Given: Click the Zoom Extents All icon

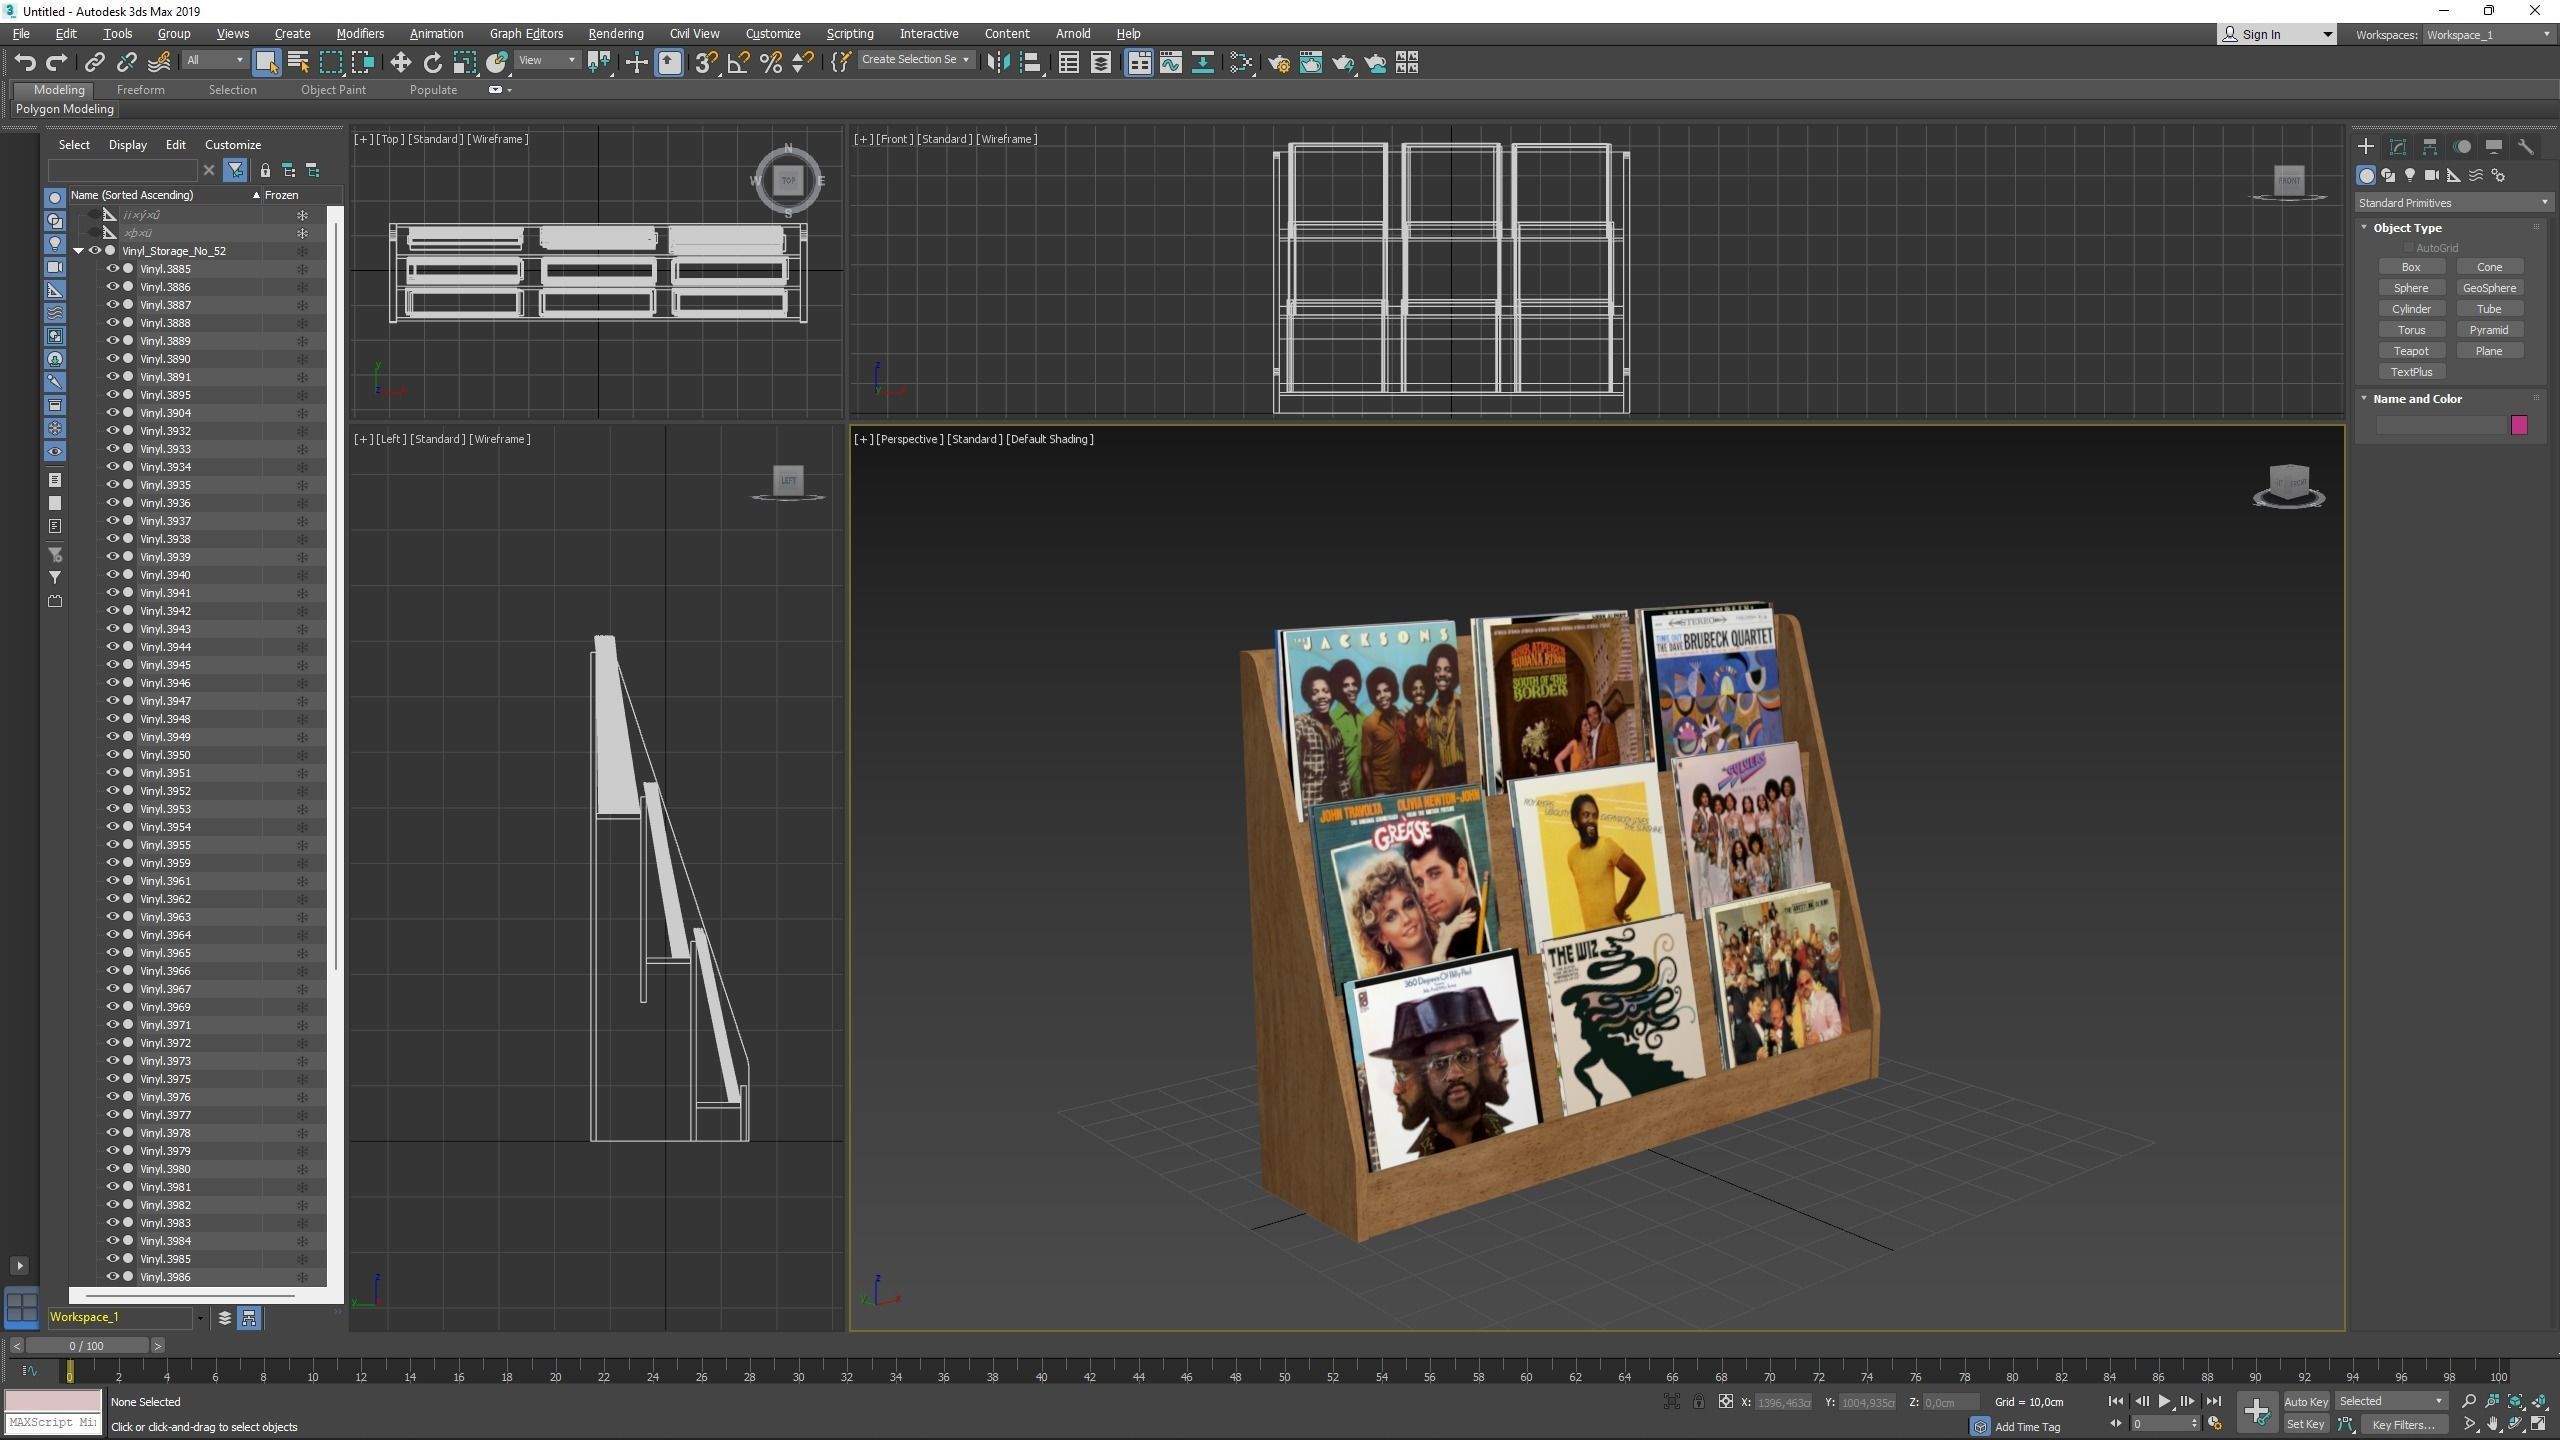Looking at the screenshot, I should pyautogui.click(x=2539, y=1401).
